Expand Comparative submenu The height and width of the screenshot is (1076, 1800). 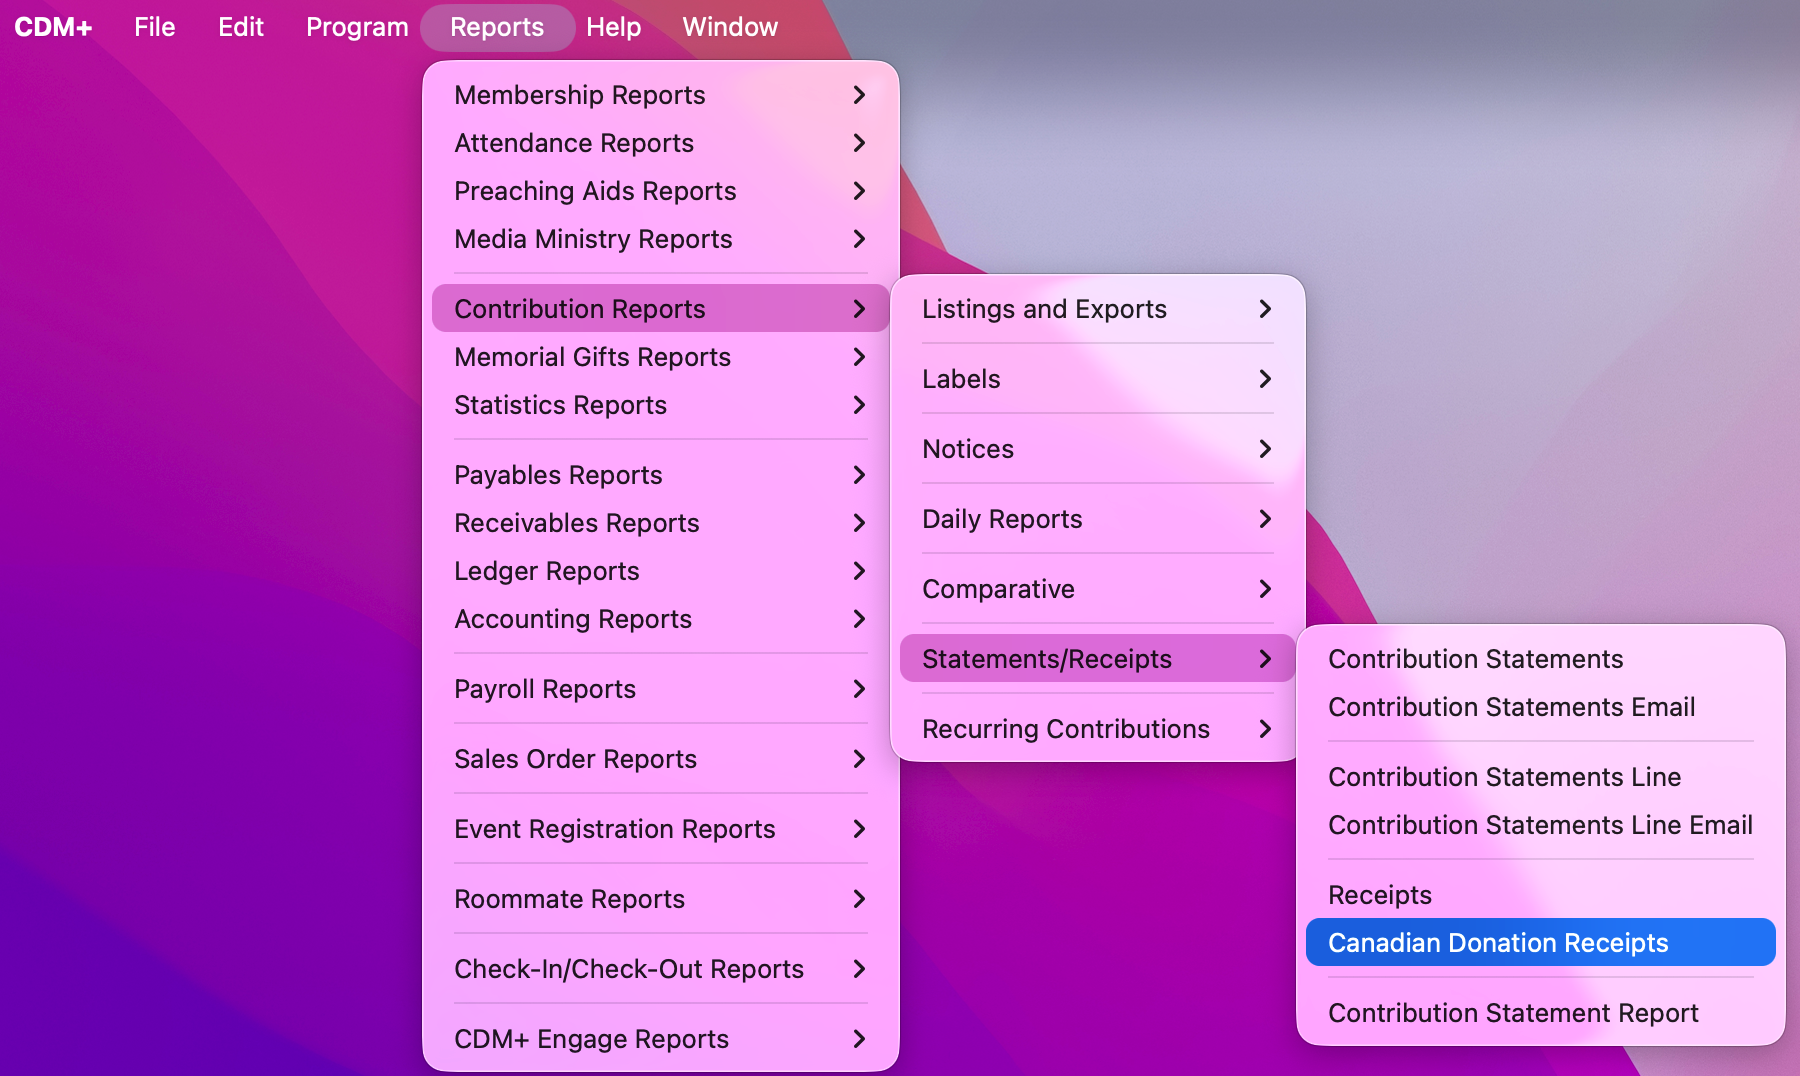point(1097,589)
